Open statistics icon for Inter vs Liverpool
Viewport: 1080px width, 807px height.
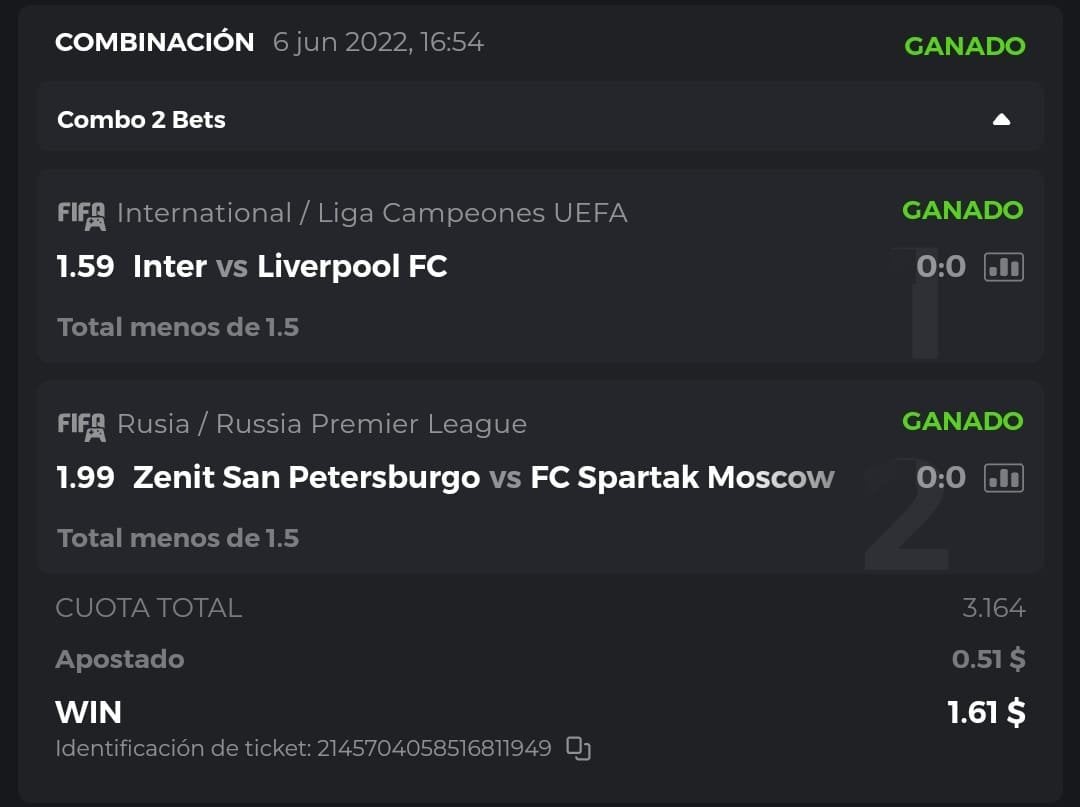point(1004,267)
